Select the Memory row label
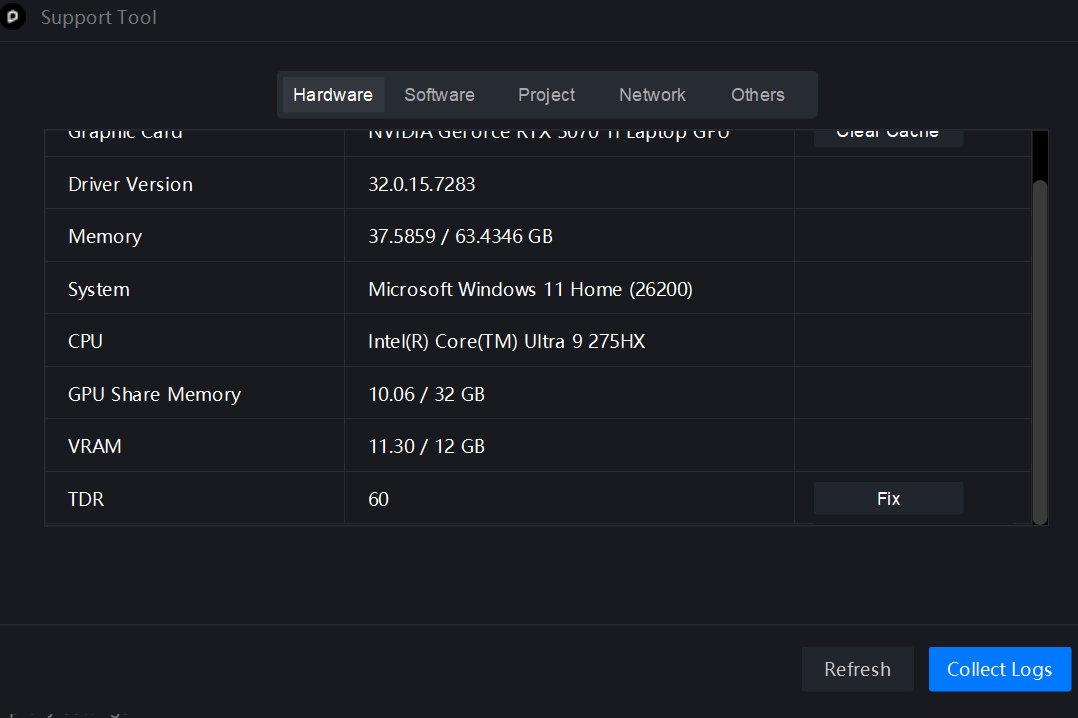This screenshot has height=718, width=1078. (x=105, y=237)
